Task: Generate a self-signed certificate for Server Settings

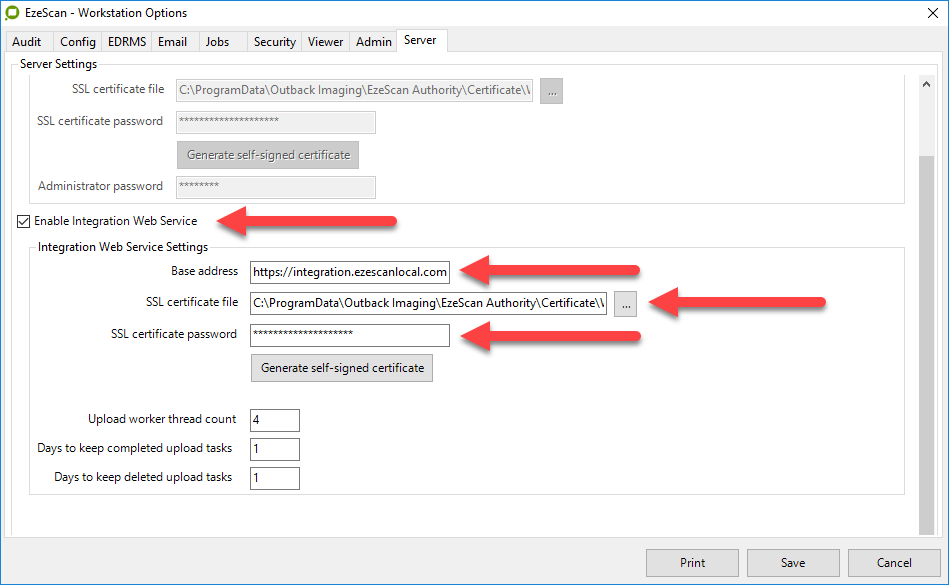Action: click(267, 154)
